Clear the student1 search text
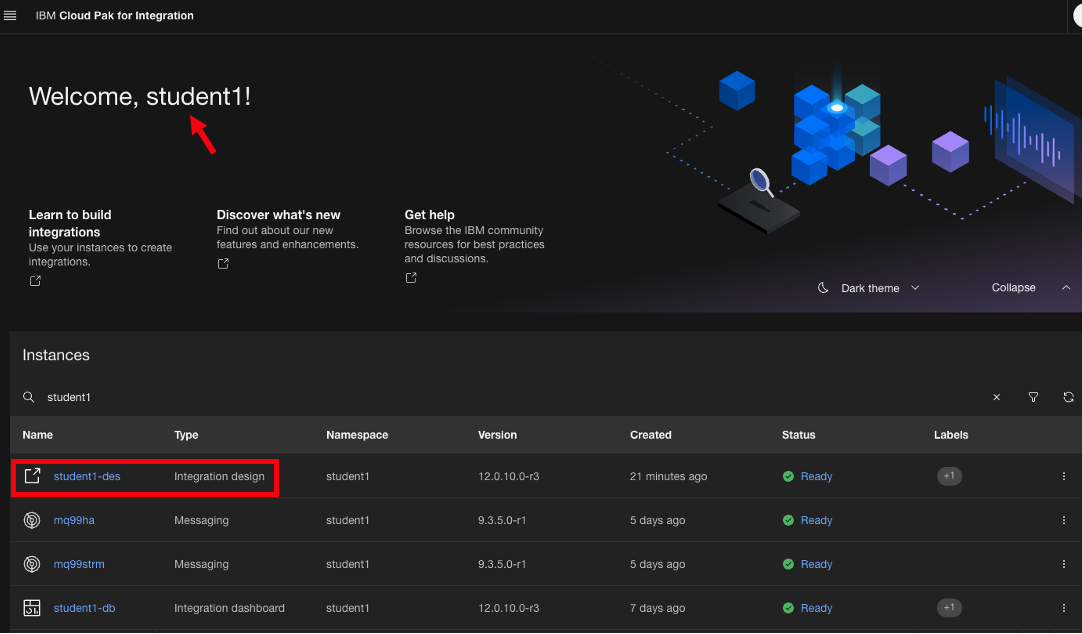 coord(996,397)
